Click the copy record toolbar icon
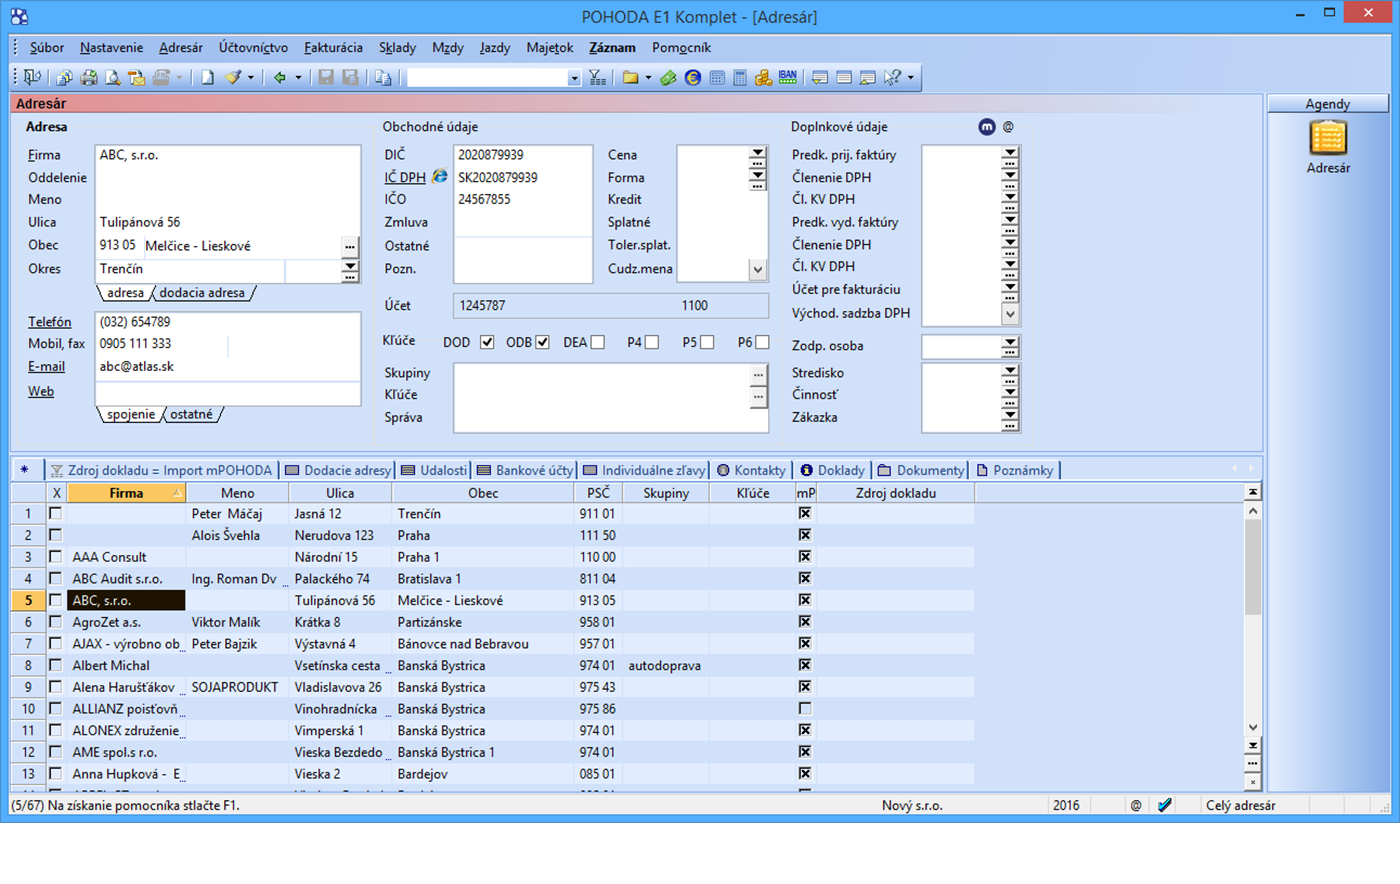Screen dimensions: 1400x884 point(383,77)
